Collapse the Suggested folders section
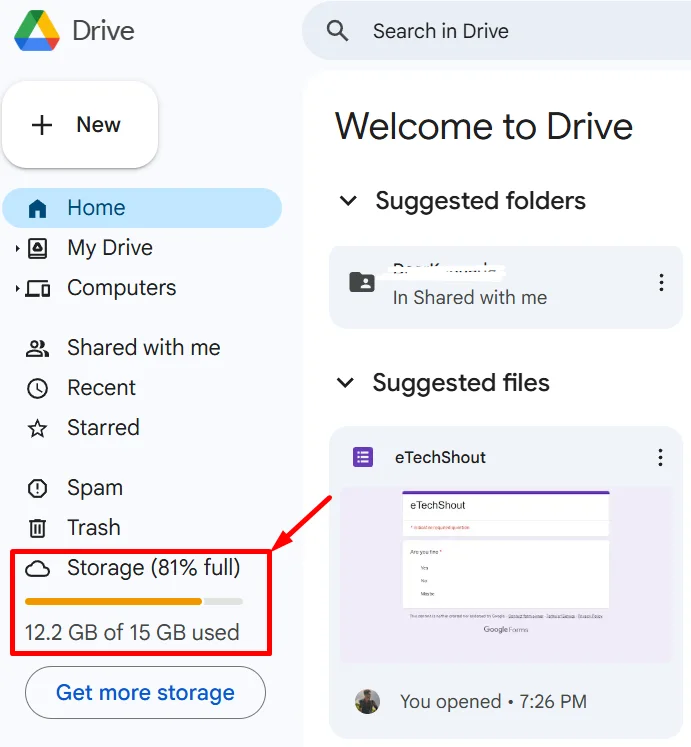Viewport: 691px width, 747px height. click(348, 201)
